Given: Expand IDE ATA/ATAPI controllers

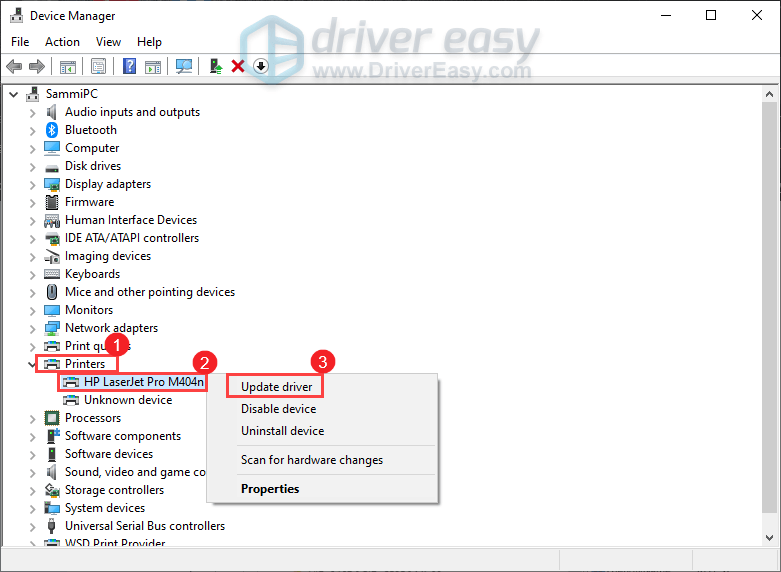Looking at the screenshot, I should click(33, 239).
